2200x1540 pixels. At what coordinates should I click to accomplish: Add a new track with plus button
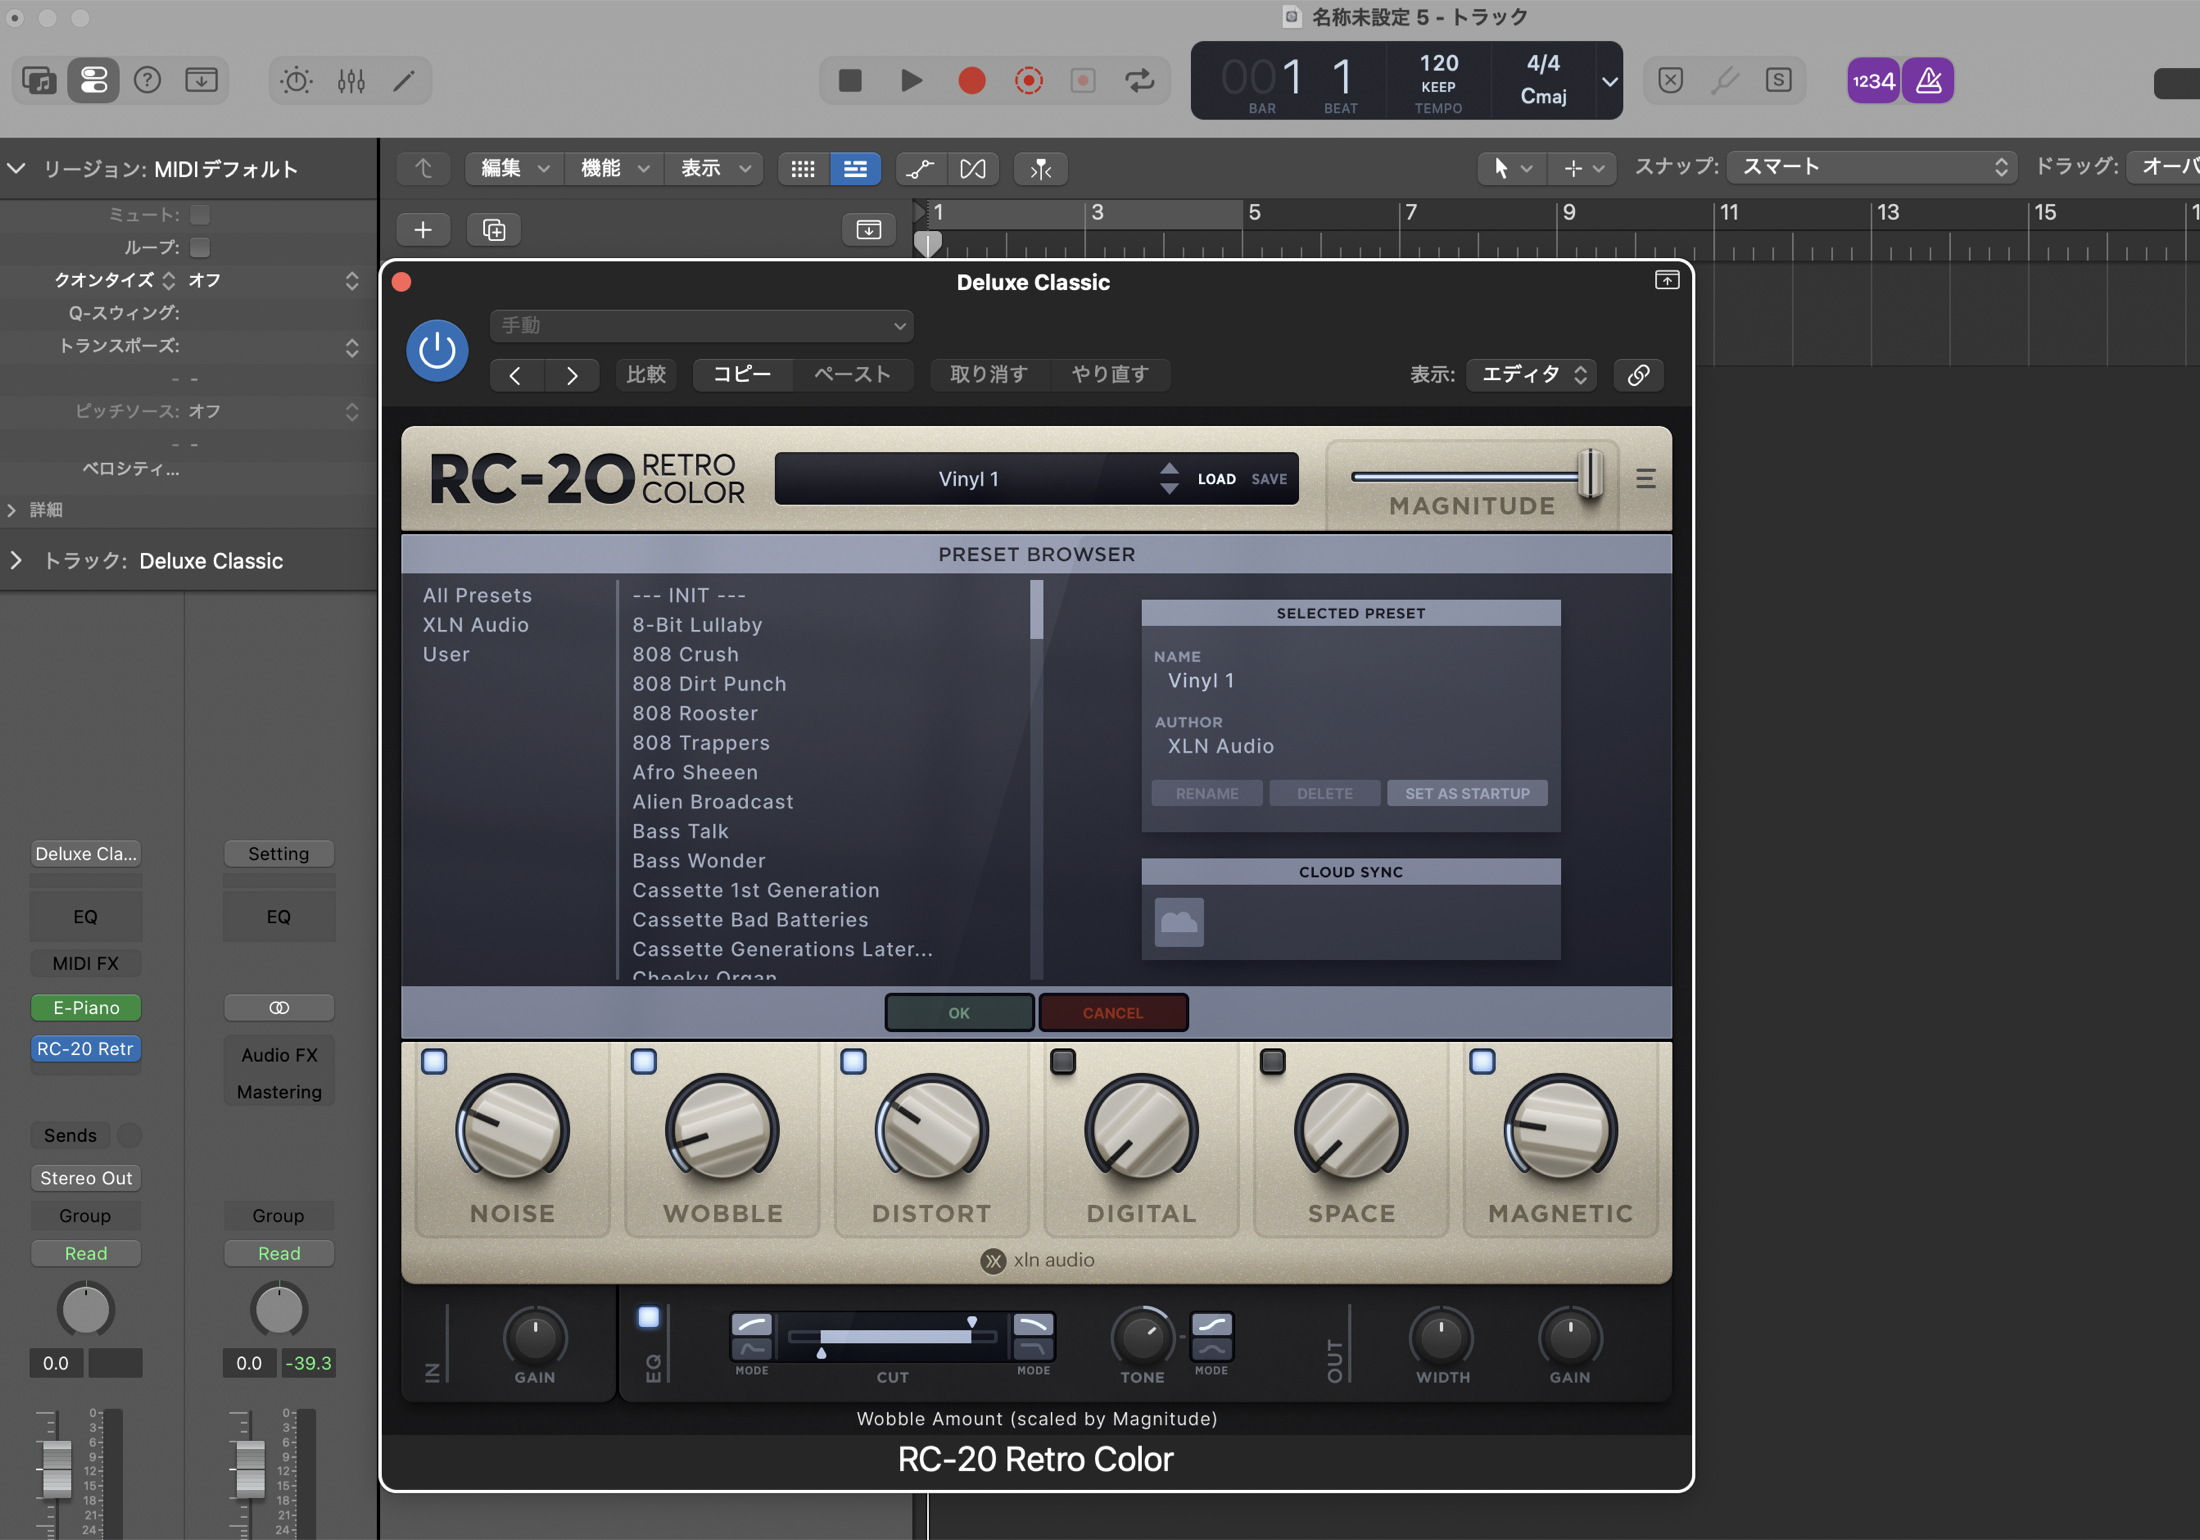point(423,230)
